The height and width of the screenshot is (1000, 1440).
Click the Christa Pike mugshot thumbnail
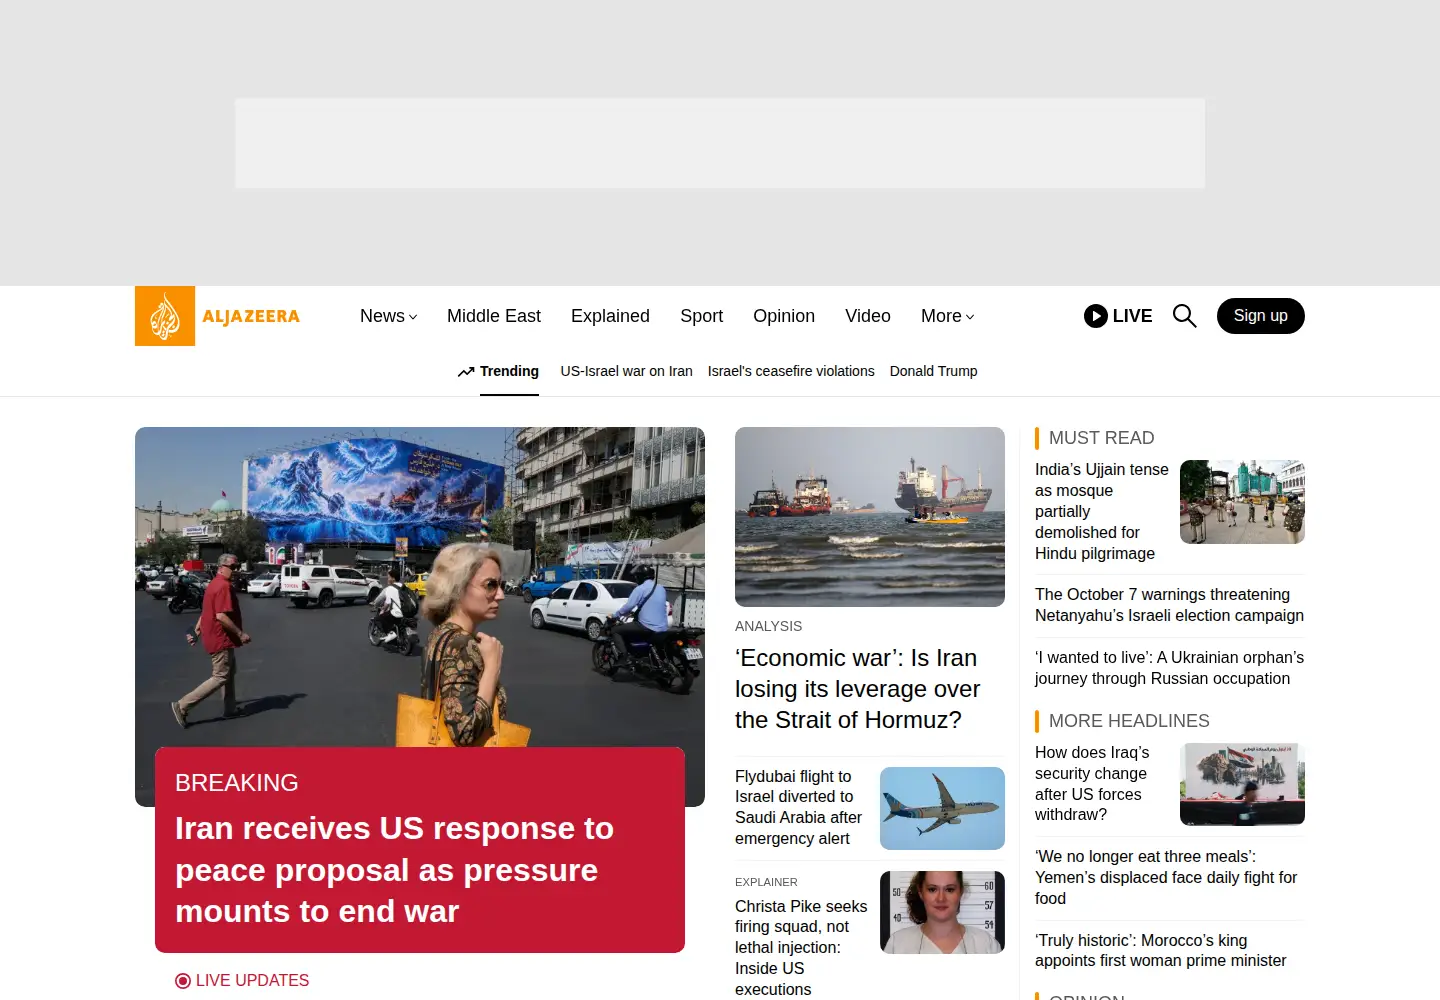(942, 912)
